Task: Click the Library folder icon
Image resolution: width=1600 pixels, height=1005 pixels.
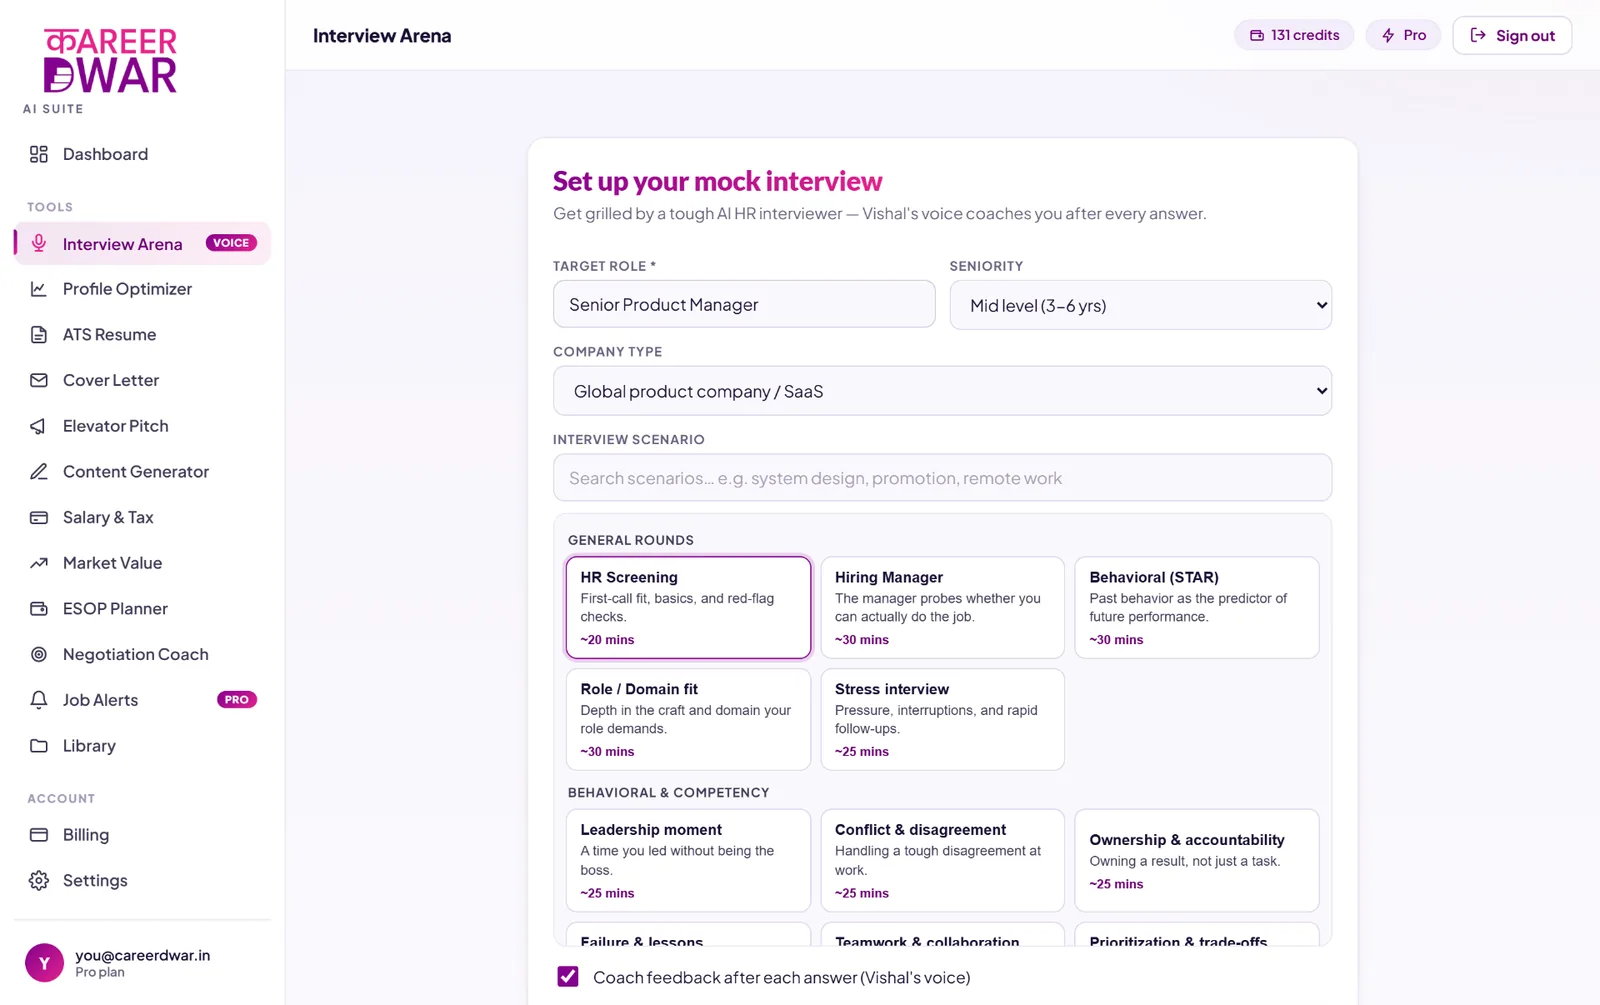Action: tap(39, 746)
